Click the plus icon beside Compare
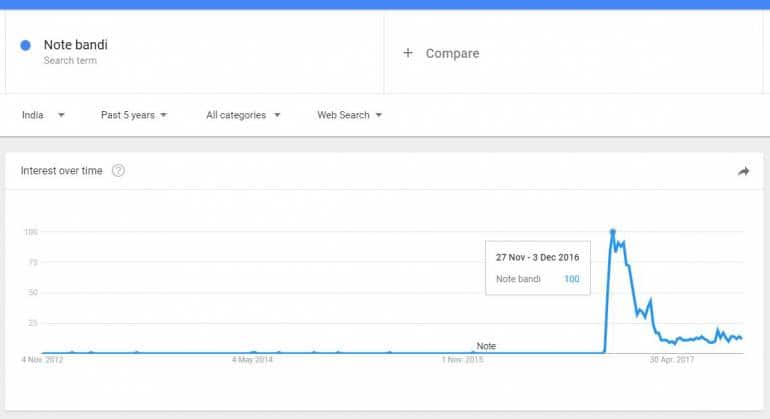 click(408, 53)
